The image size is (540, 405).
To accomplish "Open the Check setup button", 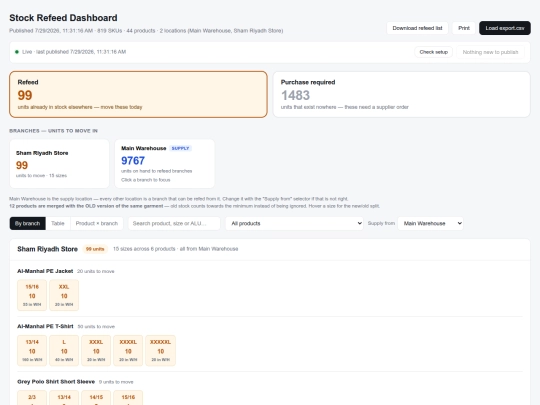I will [434, 52].
